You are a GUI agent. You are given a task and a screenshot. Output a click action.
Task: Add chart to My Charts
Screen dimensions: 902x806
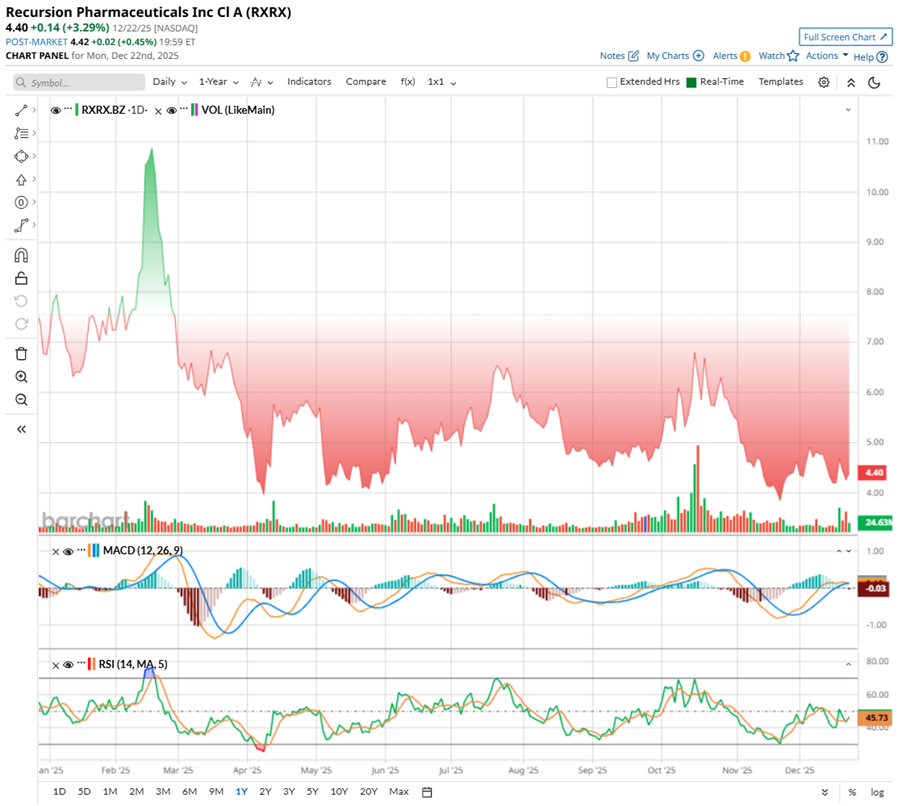pos(675,56)
